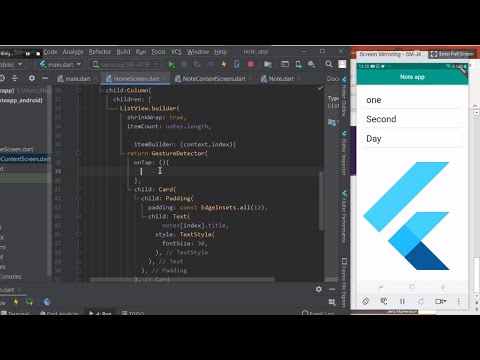Open the Device File Explorer side panel
The height and width of the screenshot is (360, 480).
click(x=344, y=283)
